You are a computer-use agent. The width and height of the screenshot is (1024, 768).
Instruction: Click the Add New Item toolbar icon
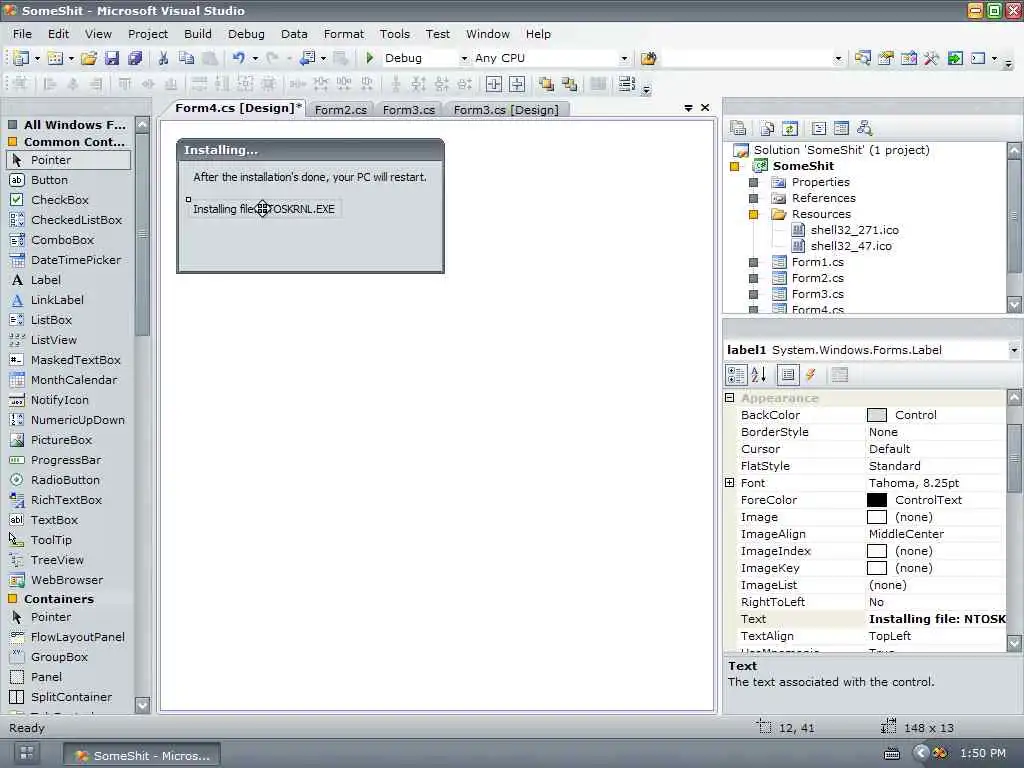pos(56,58)
